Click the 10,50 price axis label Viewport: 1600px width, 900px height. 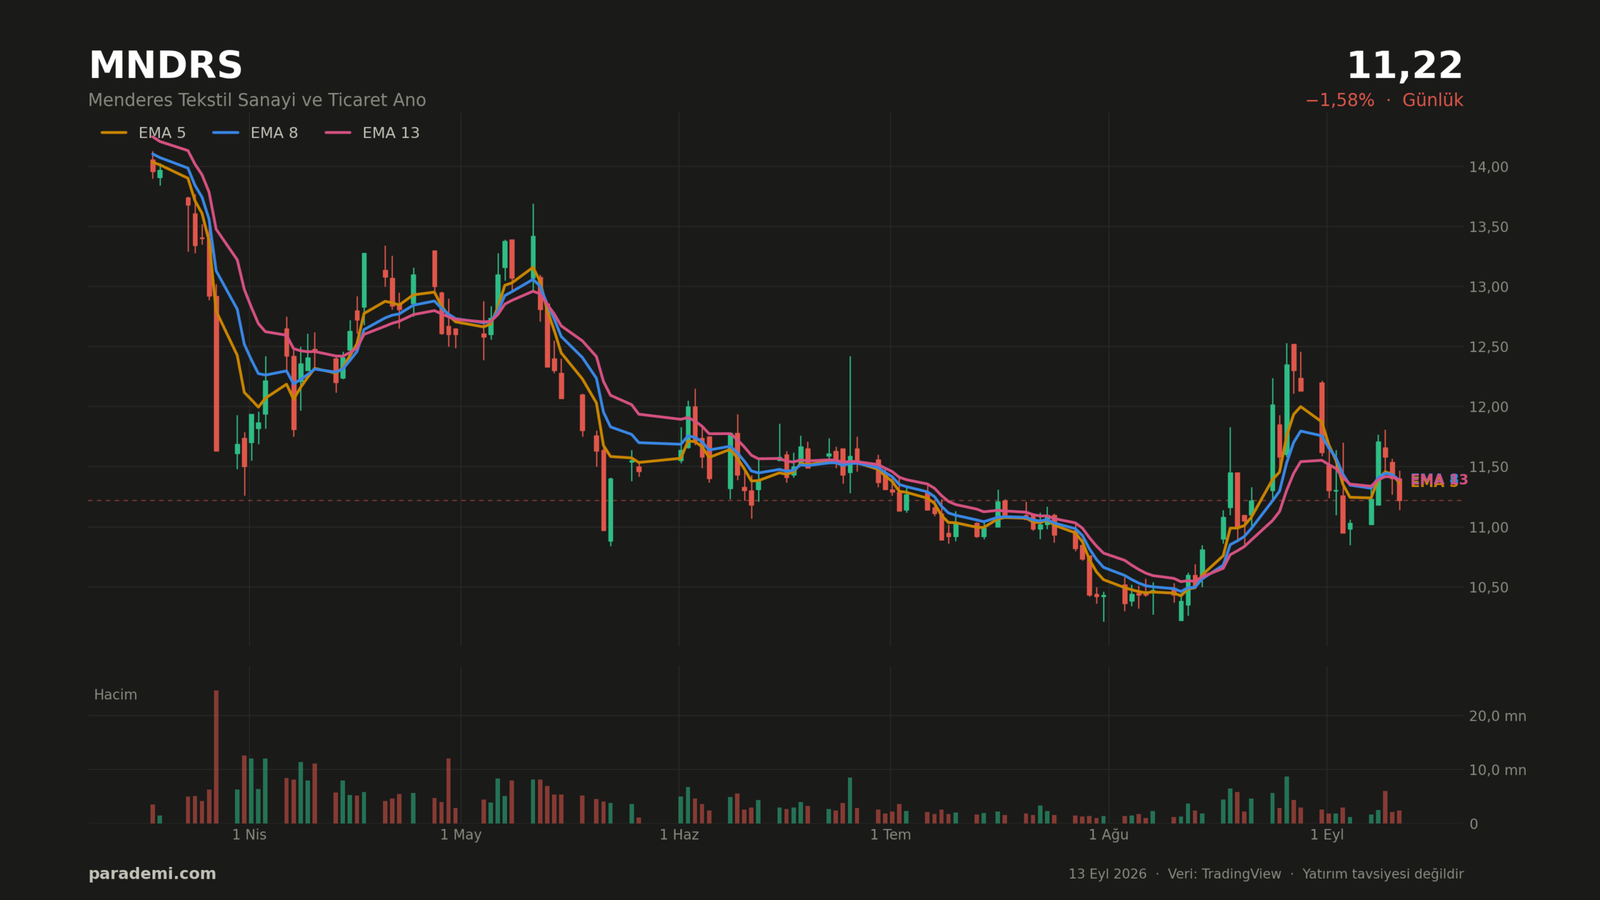tap(1488, 587)
